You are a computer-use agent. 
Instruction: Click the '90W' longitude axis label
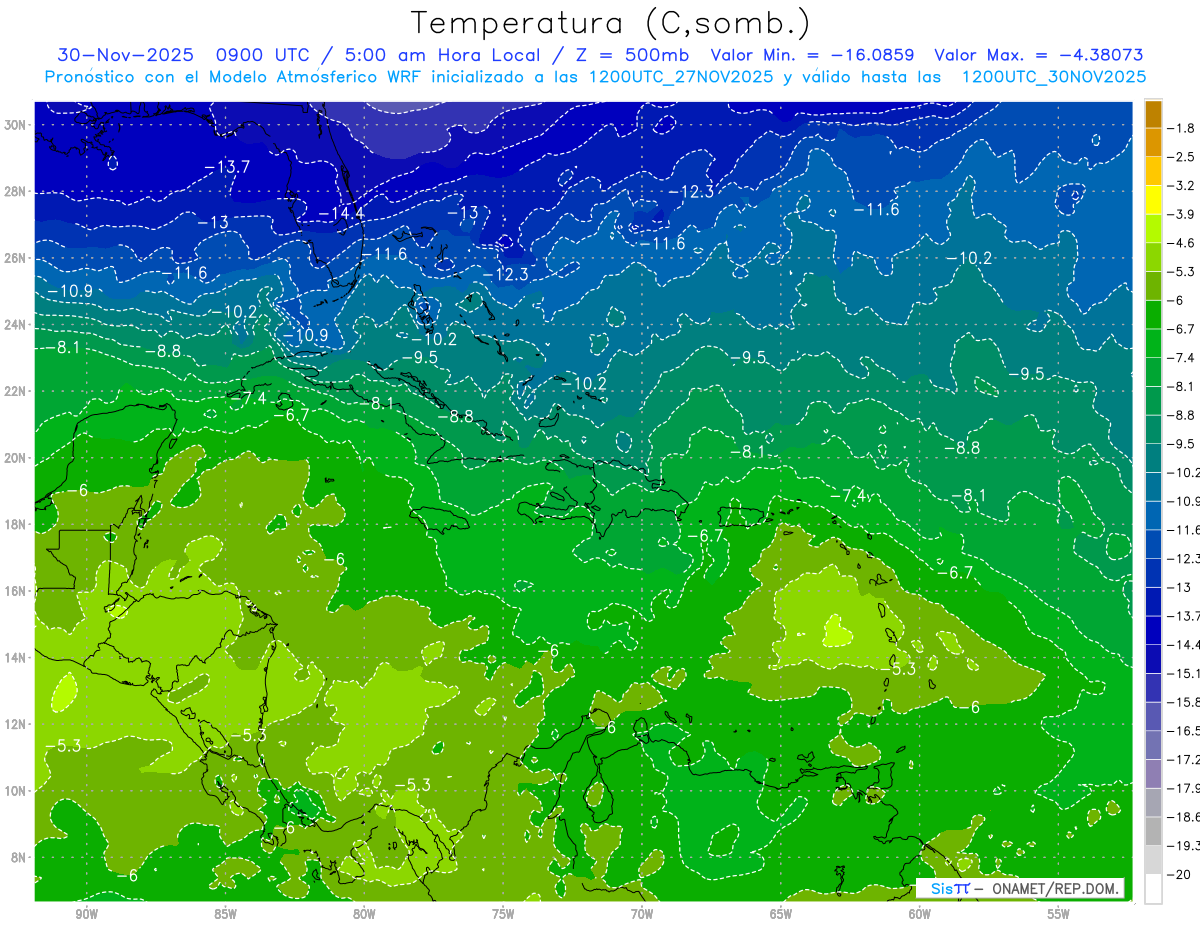pos(86,914)
